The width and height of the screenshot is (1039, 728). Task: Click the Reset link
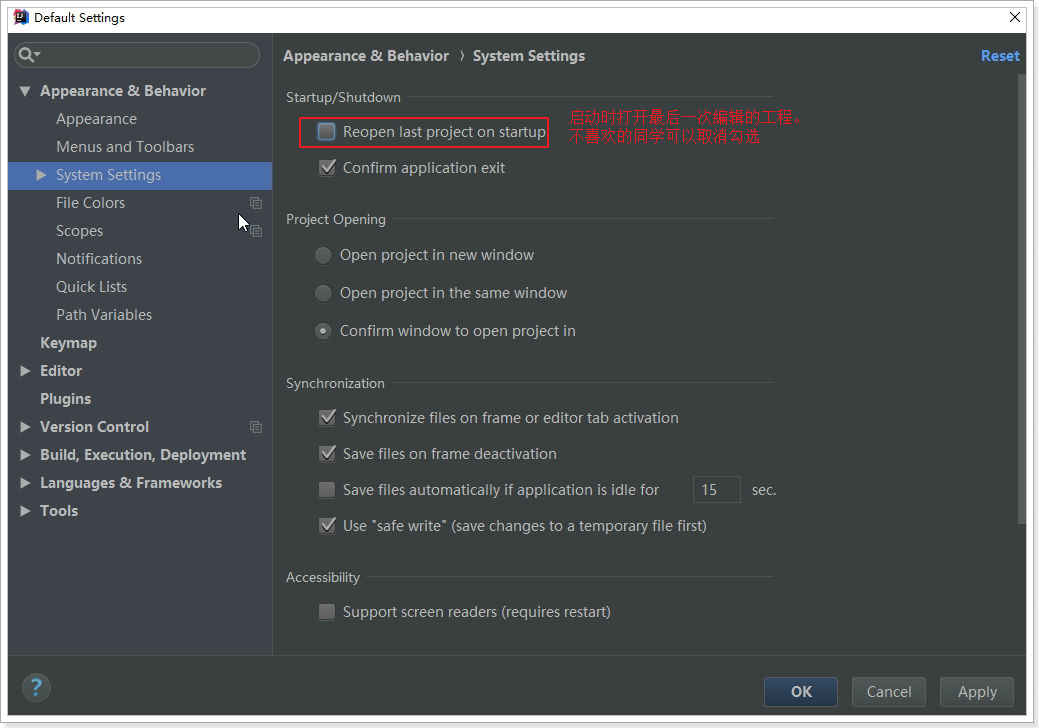pyautogui.click(x=999, y=56)
